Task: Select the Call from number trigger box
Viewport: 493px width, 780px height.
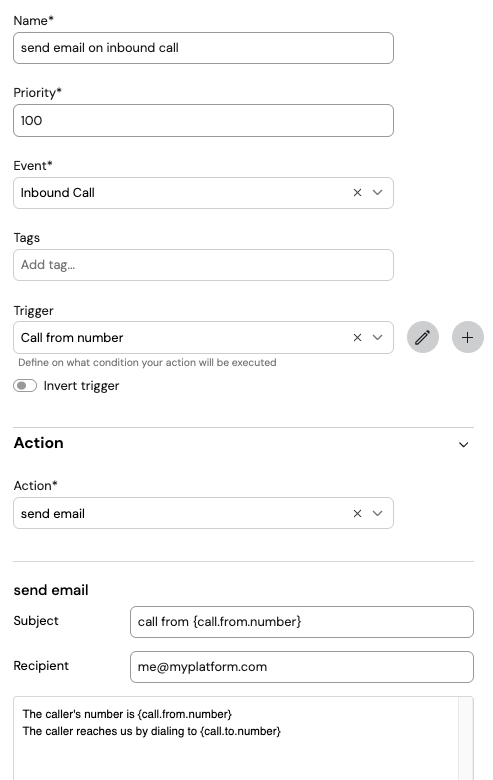Action: point(203,337)
